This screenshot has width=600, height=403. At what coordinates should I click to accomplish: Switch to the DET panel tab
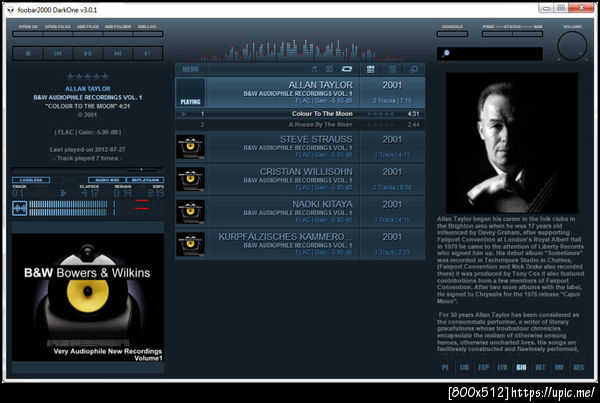pyautogui.click(x=540, y=367)
